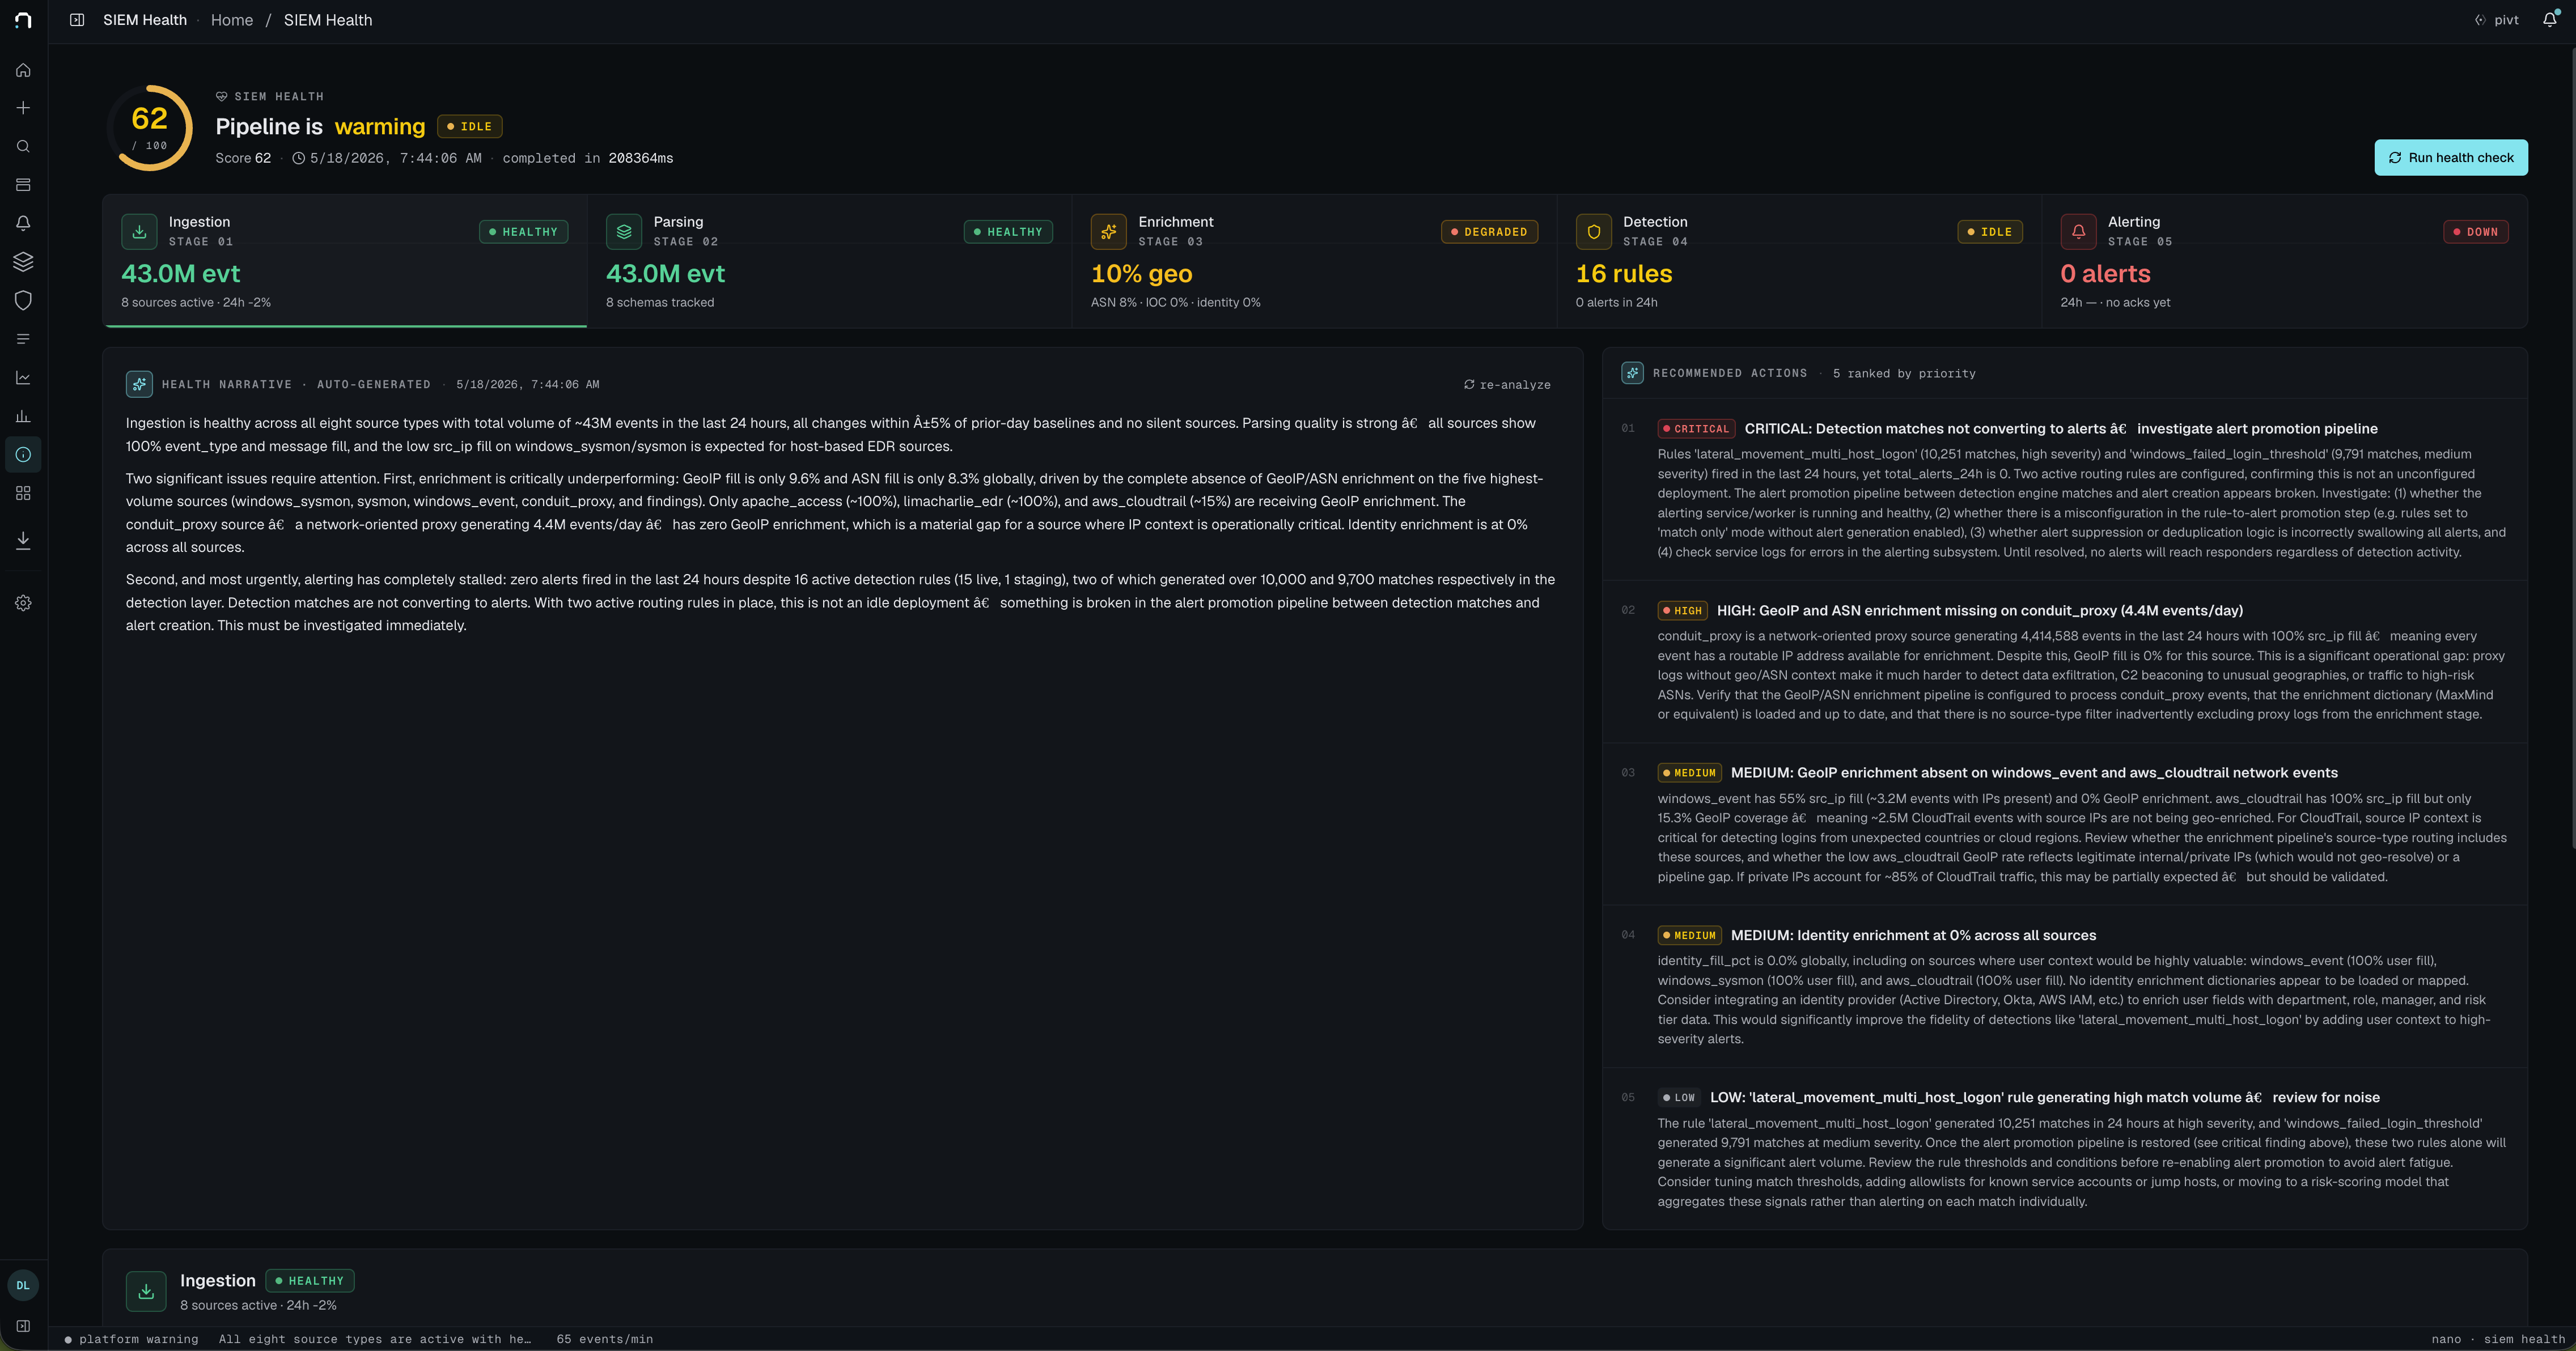The image size is (2576, 1351).
Task: Click the plus (new) sidebar icon
Action: pos(23,108)
